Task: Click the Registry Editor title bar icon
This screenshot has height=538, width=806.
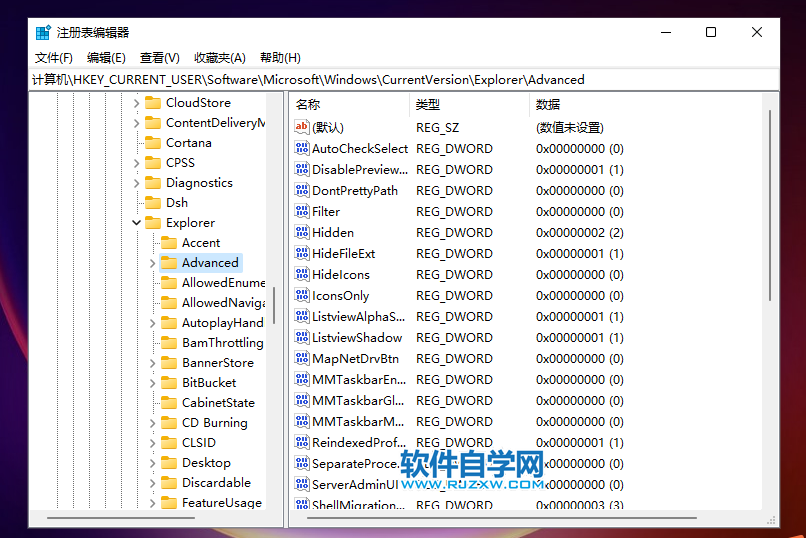Action: pyautogui.click(x=43, y=33)
